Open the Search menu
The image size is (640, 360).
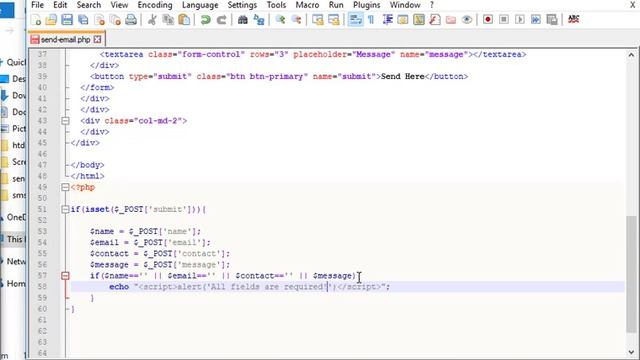[89, 5]
